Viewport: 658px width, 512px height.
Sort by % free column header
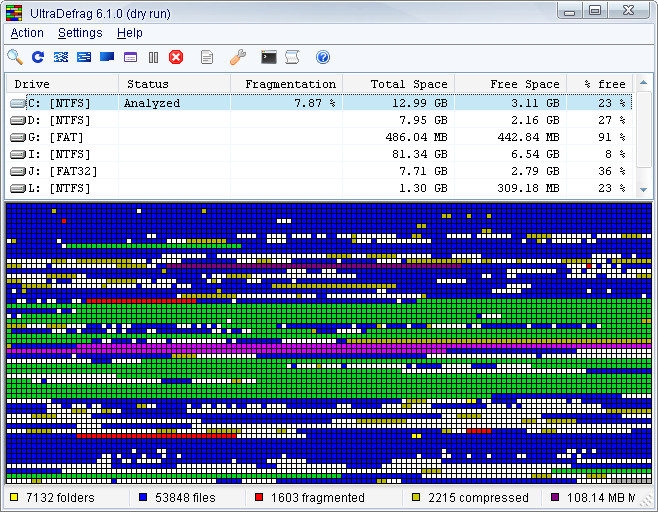599,84
